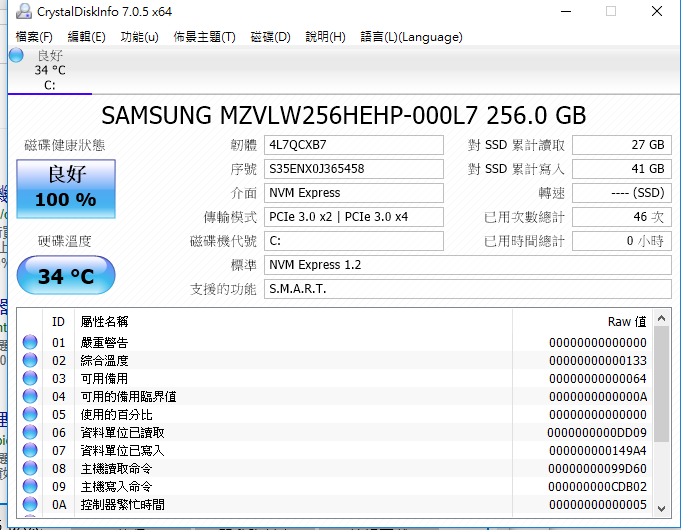Viewport: 681px width, 530px height.
Task: Open the 說明(H) menu
Action: tap(325, 37)
